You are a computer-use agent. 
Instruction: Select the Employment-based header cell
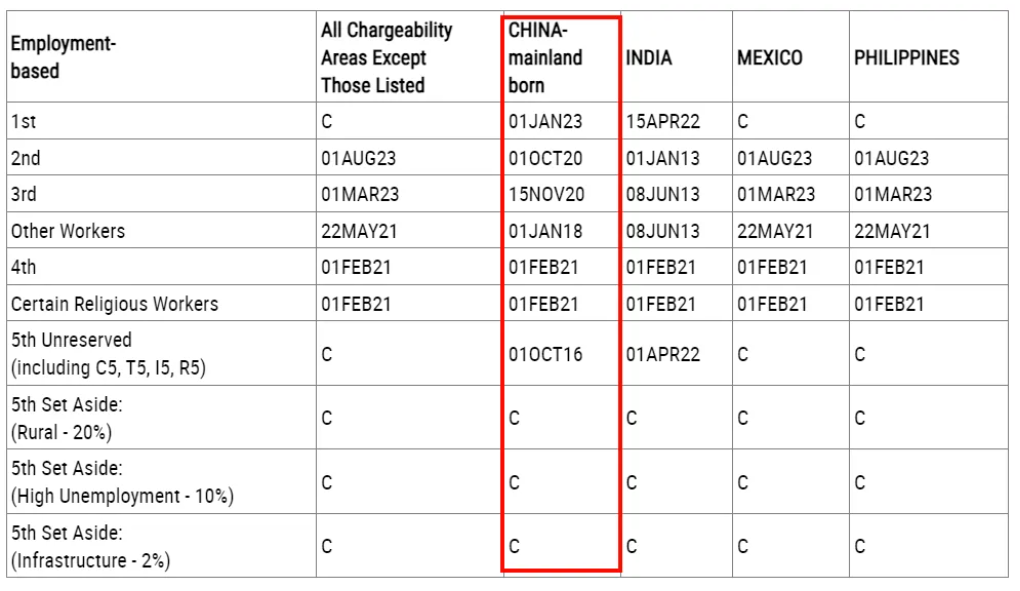click(x=63, y=57)
